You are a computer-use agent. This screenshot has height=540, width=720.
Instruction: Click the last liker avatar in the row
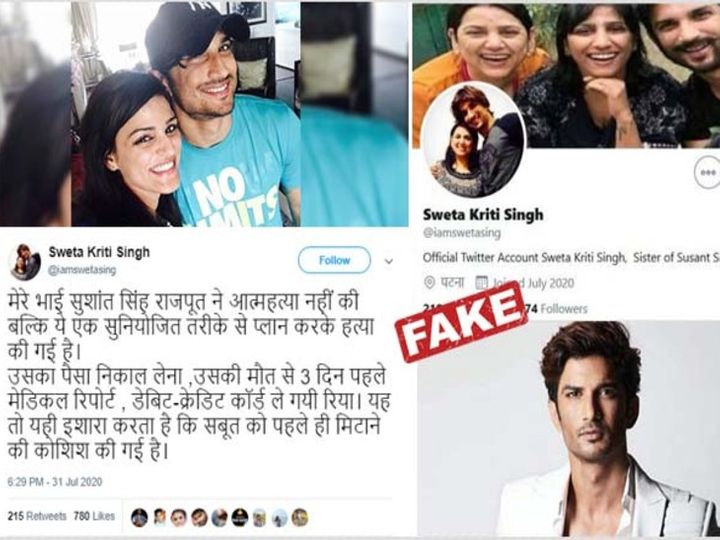click(x=299, y=518)
